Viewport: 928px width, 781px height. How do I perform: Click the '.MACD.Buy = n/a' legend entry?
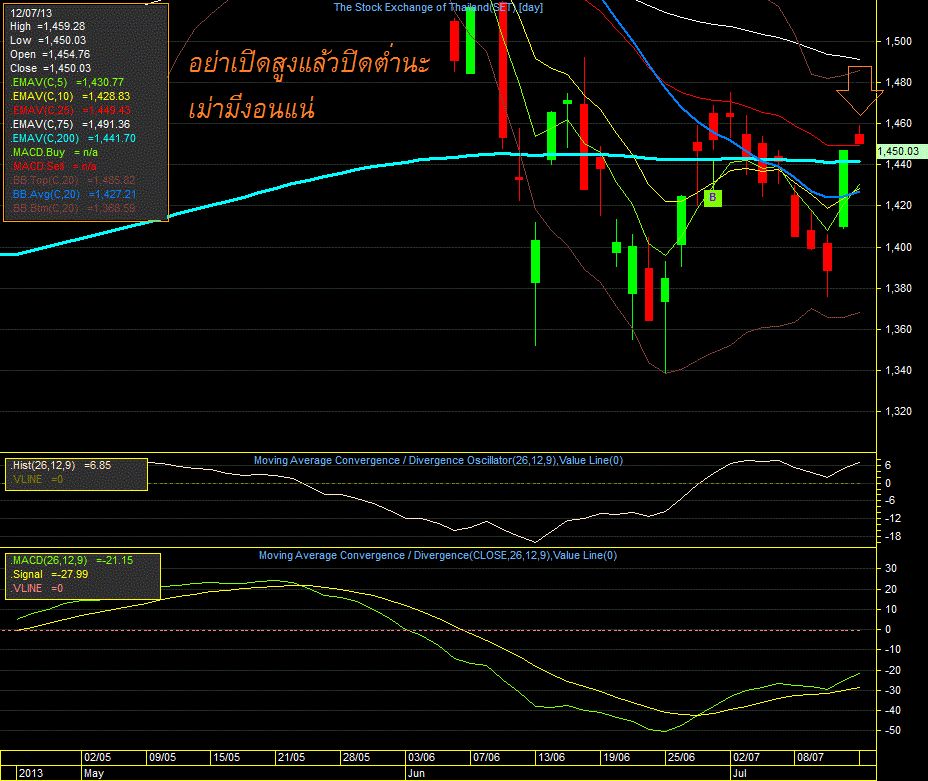click(x=54, y=152)
